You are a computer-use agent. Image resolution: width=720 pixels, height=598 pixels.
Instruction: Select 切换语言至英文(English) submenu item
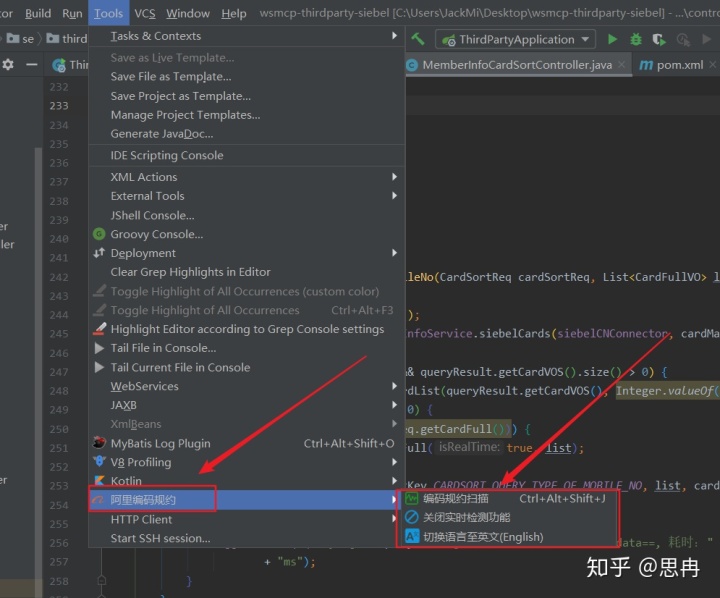tap(508, 536)
